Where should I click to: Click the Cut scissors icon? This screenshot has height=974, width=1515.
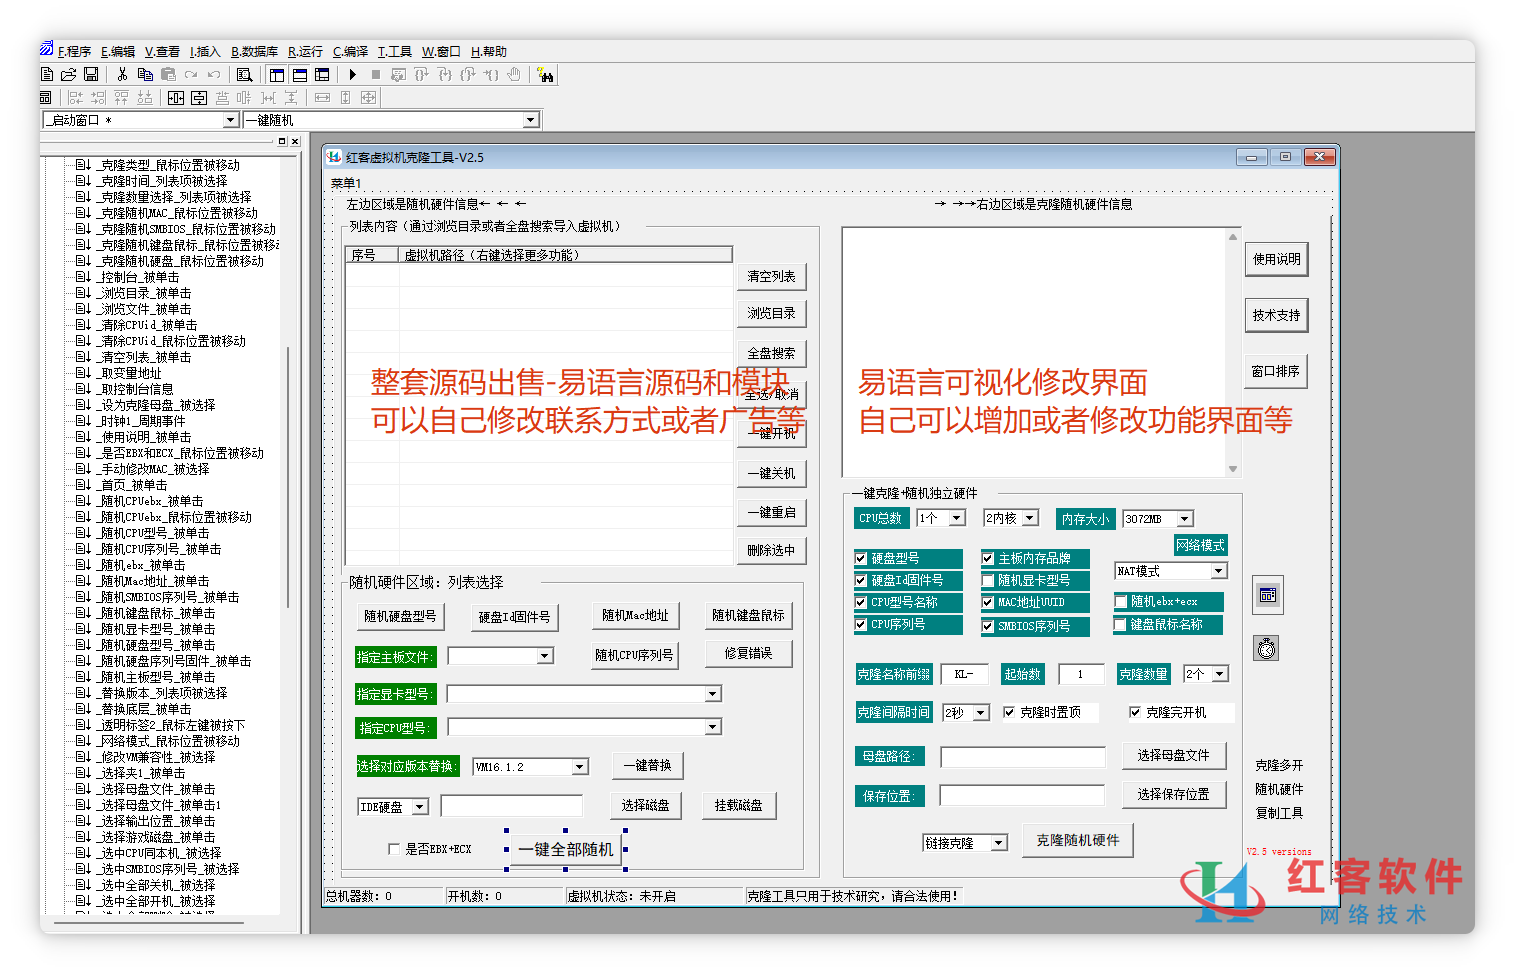[x=122, y=75]
